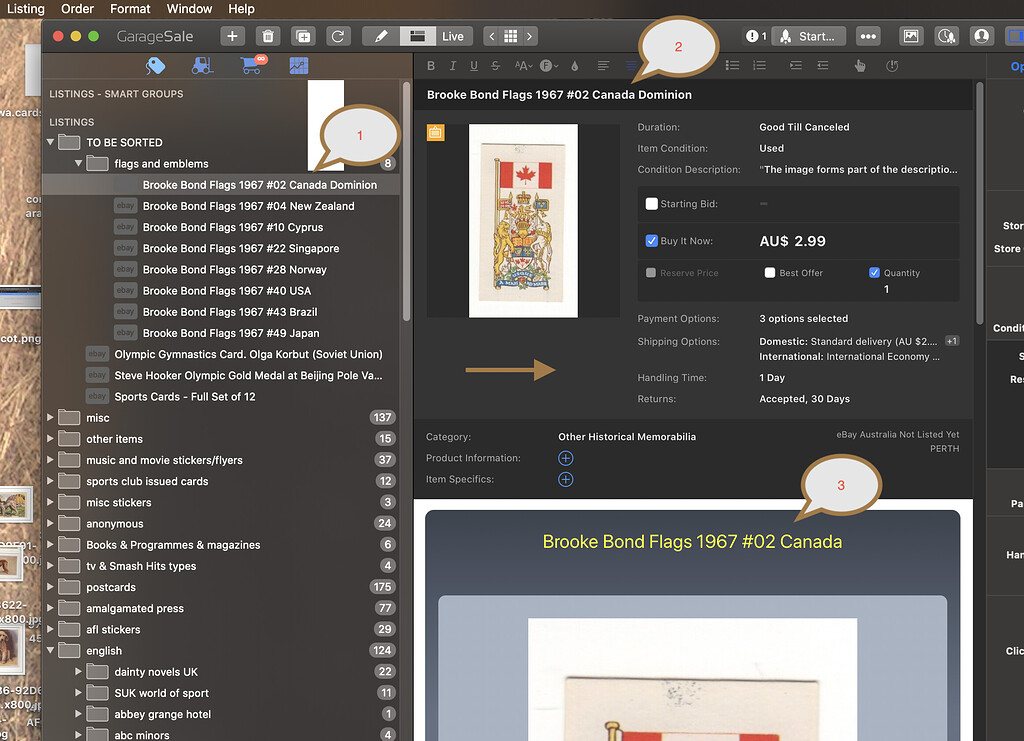Refresh listings with the circular arrow icon
The height and width of the screenshot is (741, 1024).
click(x=338, y=36)
